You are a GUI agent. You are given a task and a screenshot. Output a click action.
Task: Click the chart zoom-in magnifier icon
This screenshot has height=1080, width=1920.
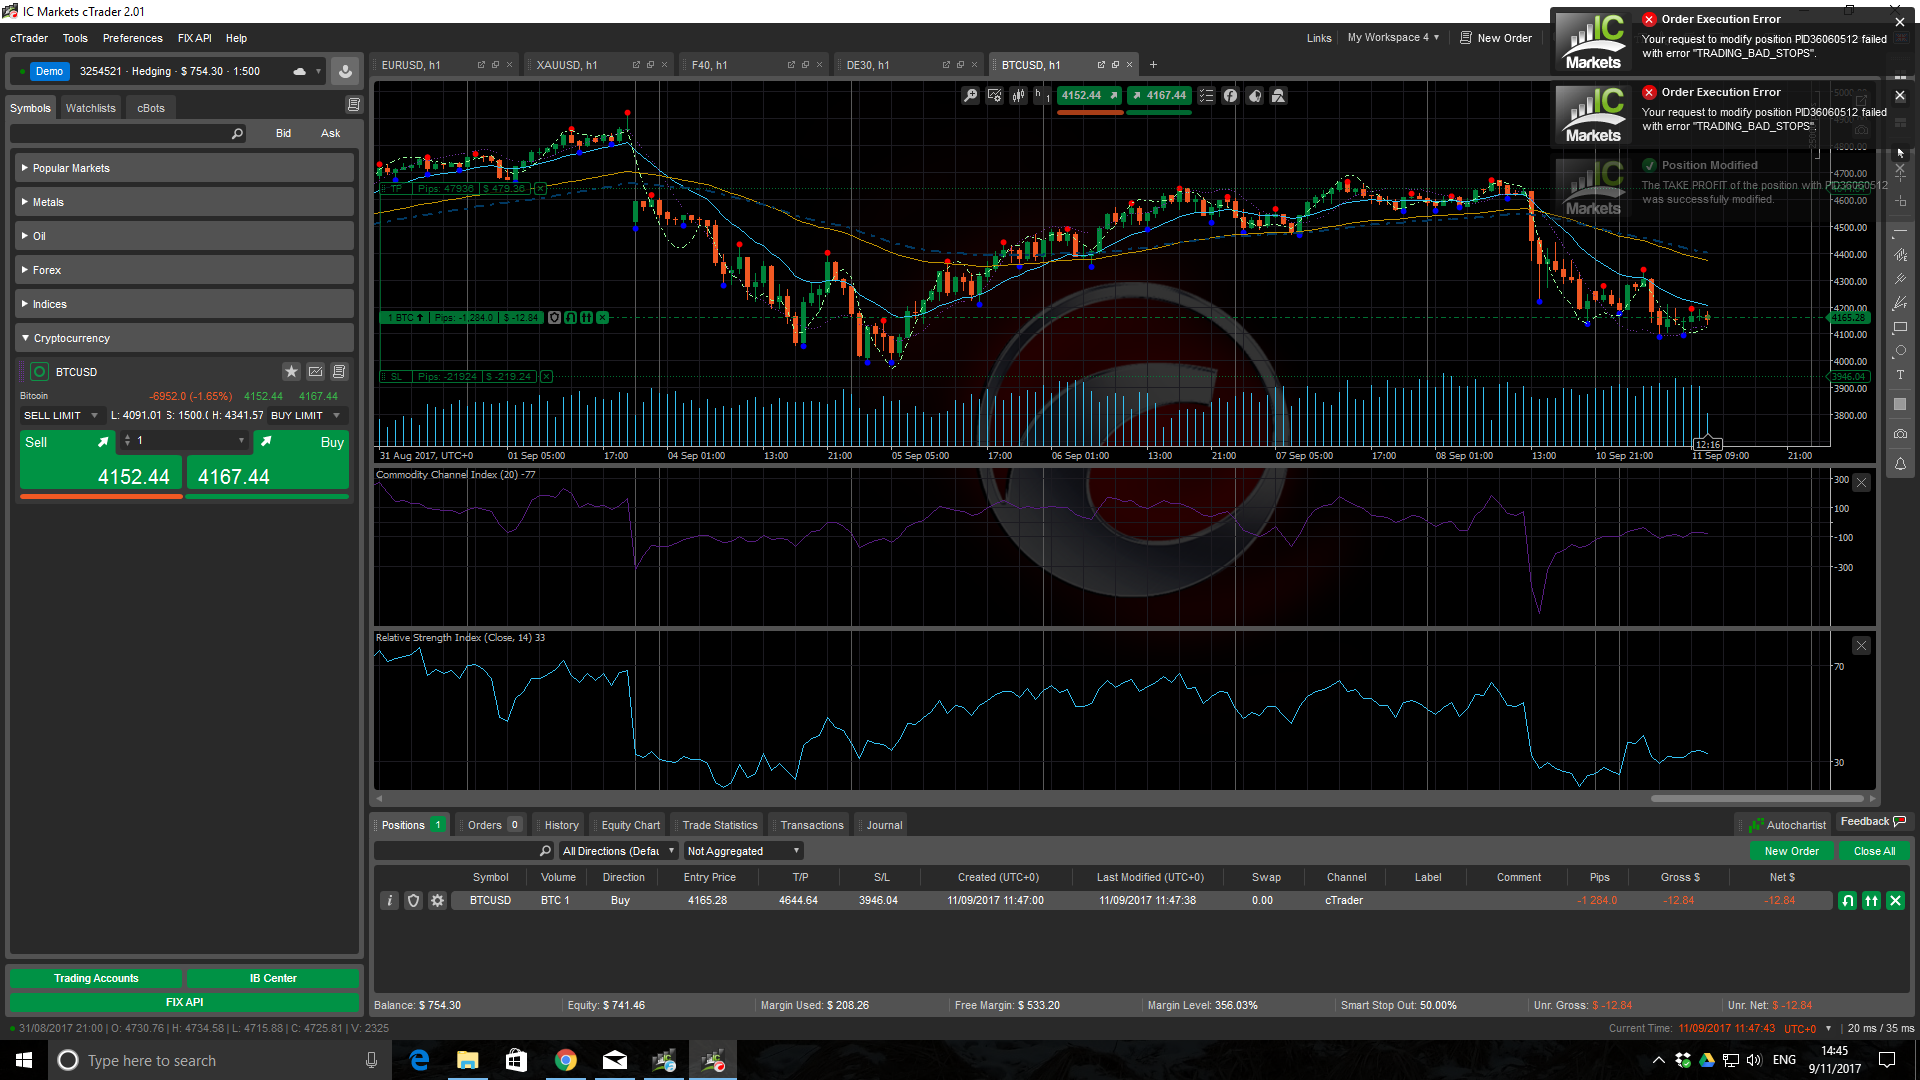coord(970,96)
